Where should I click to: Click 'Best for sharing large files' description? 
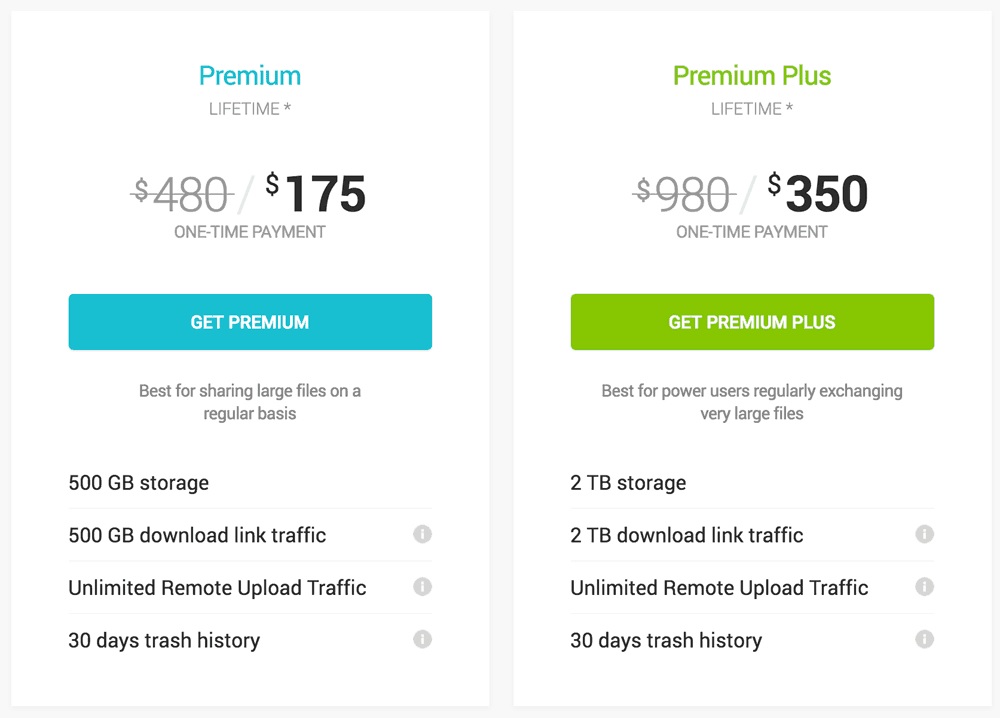point(250,402)
